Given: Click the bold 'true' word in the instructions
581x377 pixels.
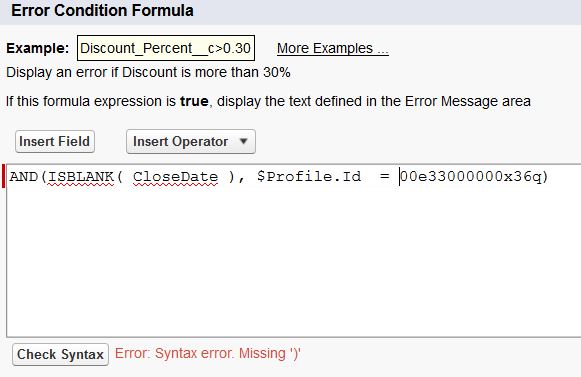Looking at the screenshot, I should (x=194, y=101).
